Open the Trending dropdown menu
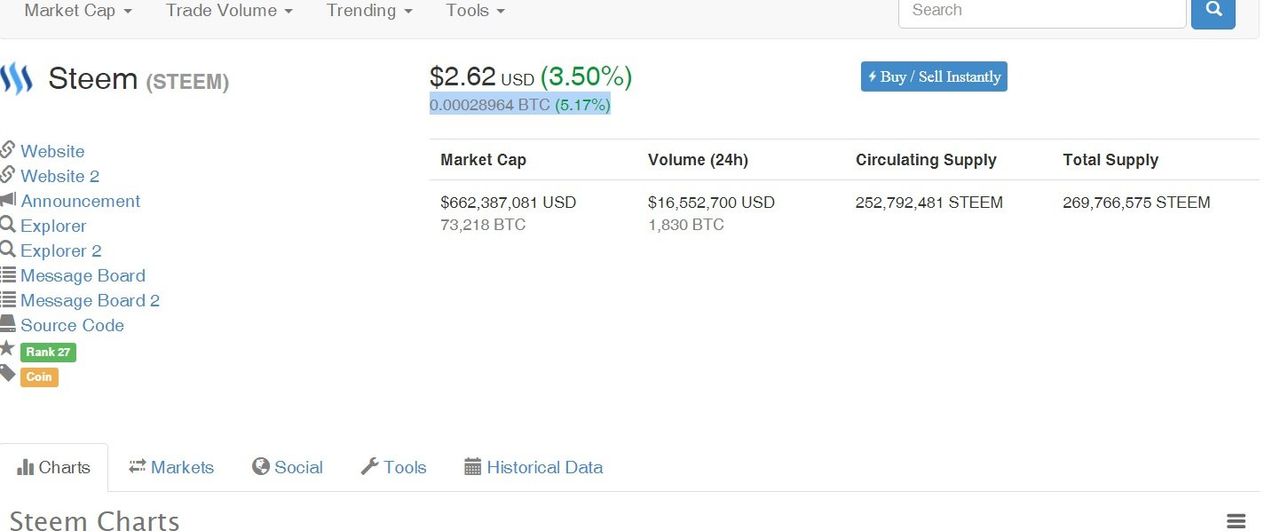1280x532 pixels. (x=369, y=11)
